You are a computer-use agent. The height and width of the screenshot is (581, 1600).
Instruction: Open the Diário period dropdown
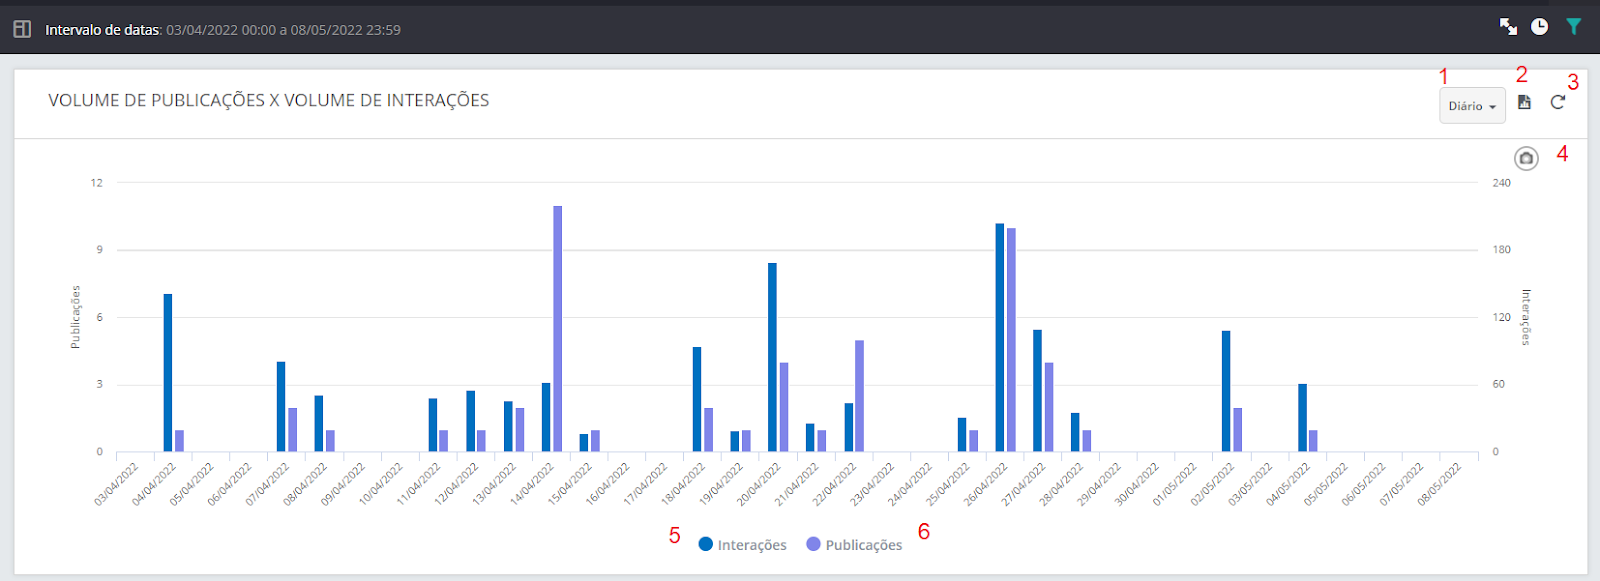pyautogui.click(x=1472, y=106)
